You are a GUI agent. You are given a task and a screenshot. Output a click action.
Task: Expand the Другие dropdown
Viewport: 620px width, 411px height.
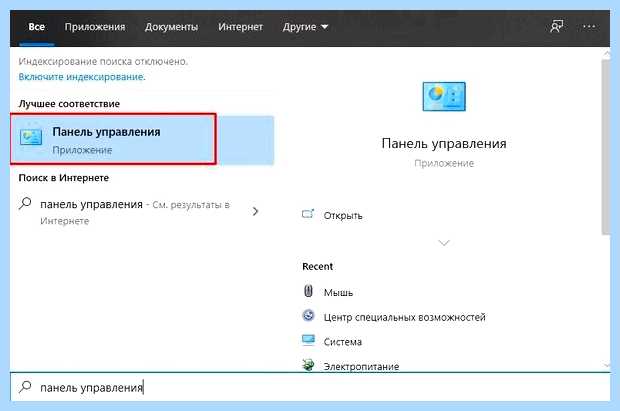click(x=305, y=27)
